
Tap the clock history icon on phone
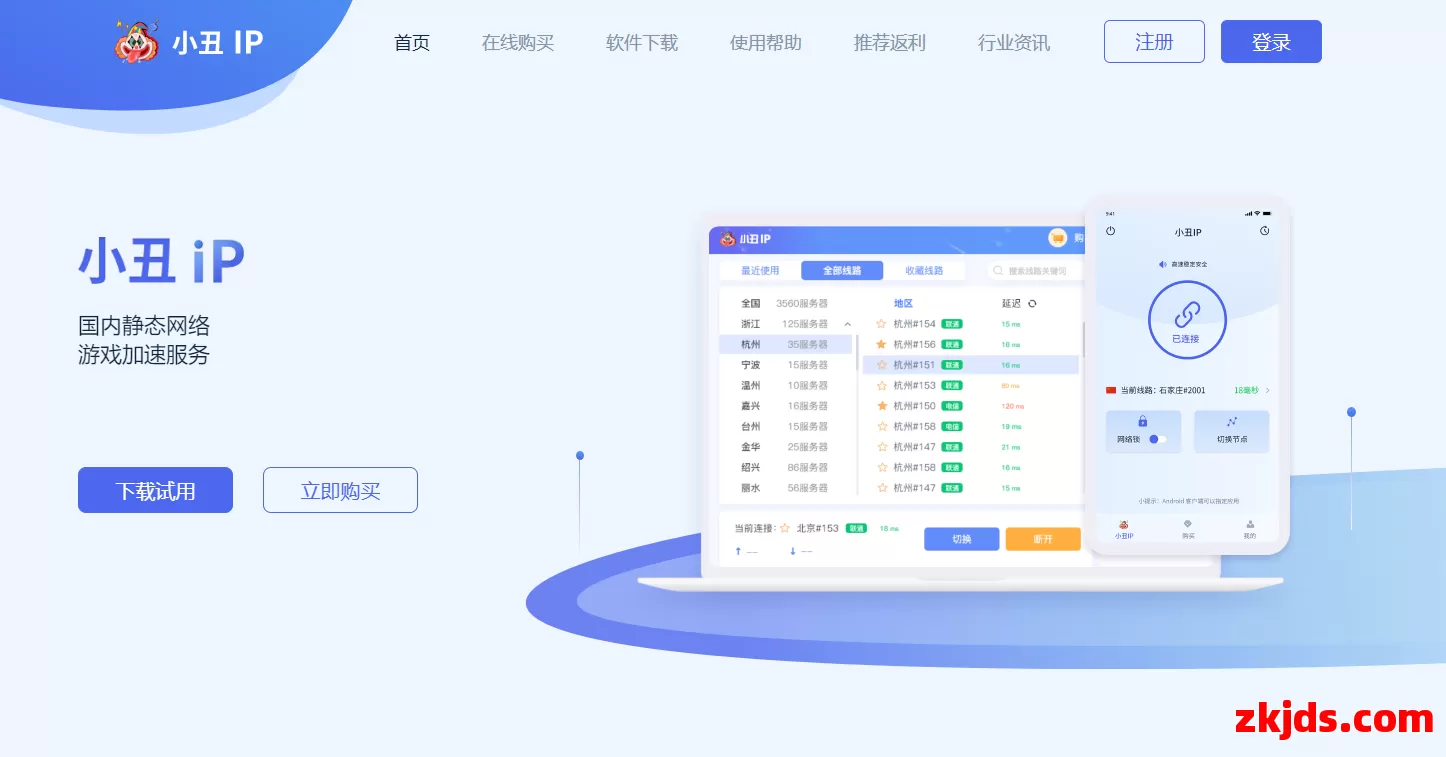(x=1264, y=231)
